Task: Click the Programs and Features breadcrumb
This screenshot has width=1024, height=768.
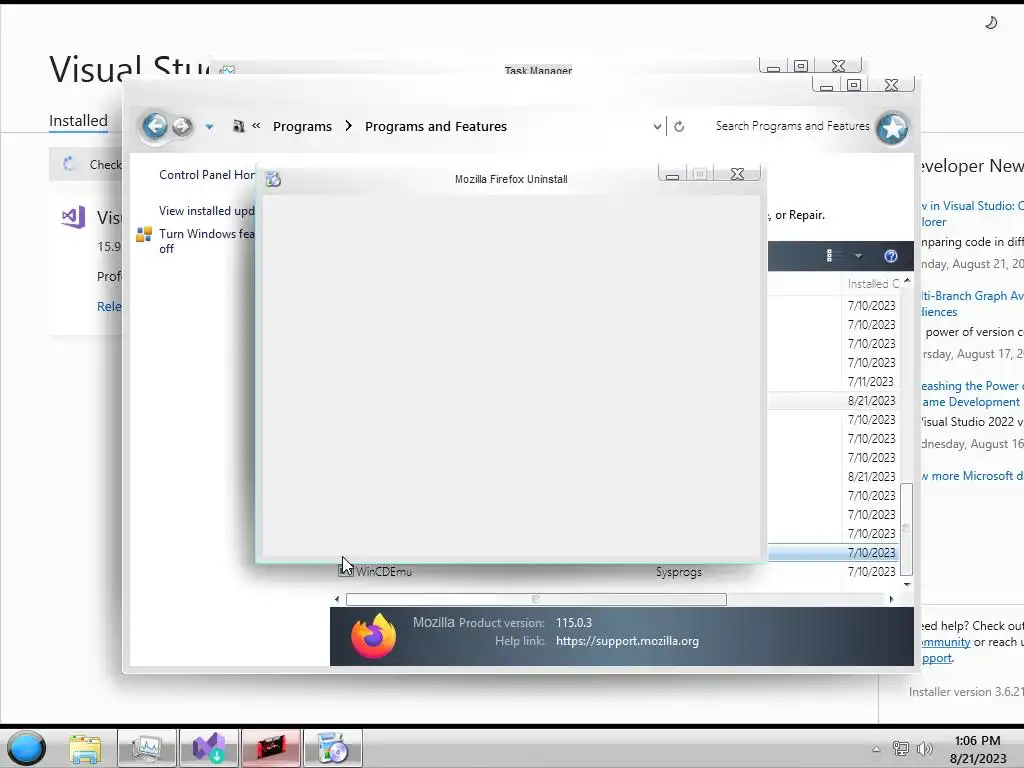Action: tap(436, 127)
